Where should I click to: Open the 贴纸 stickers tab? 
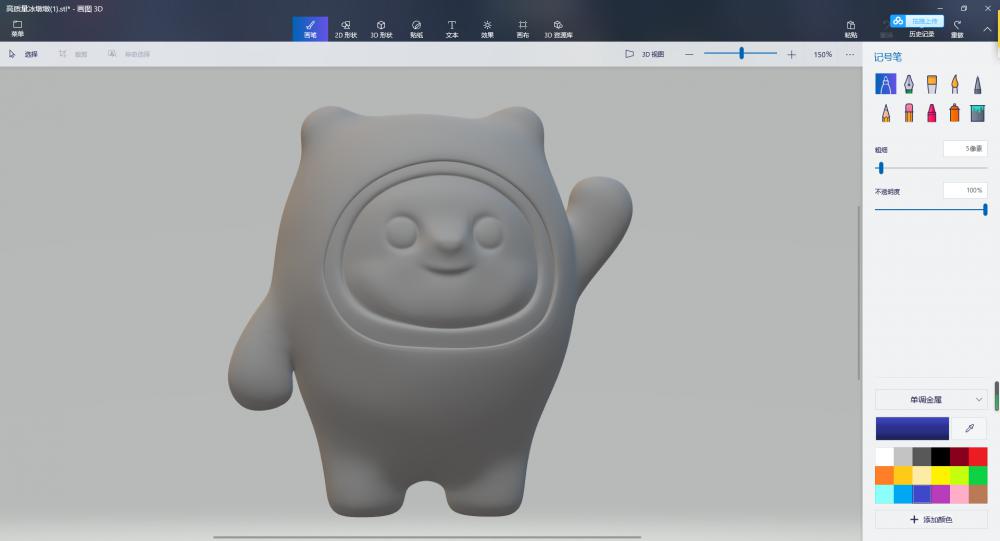coord(416,29)
